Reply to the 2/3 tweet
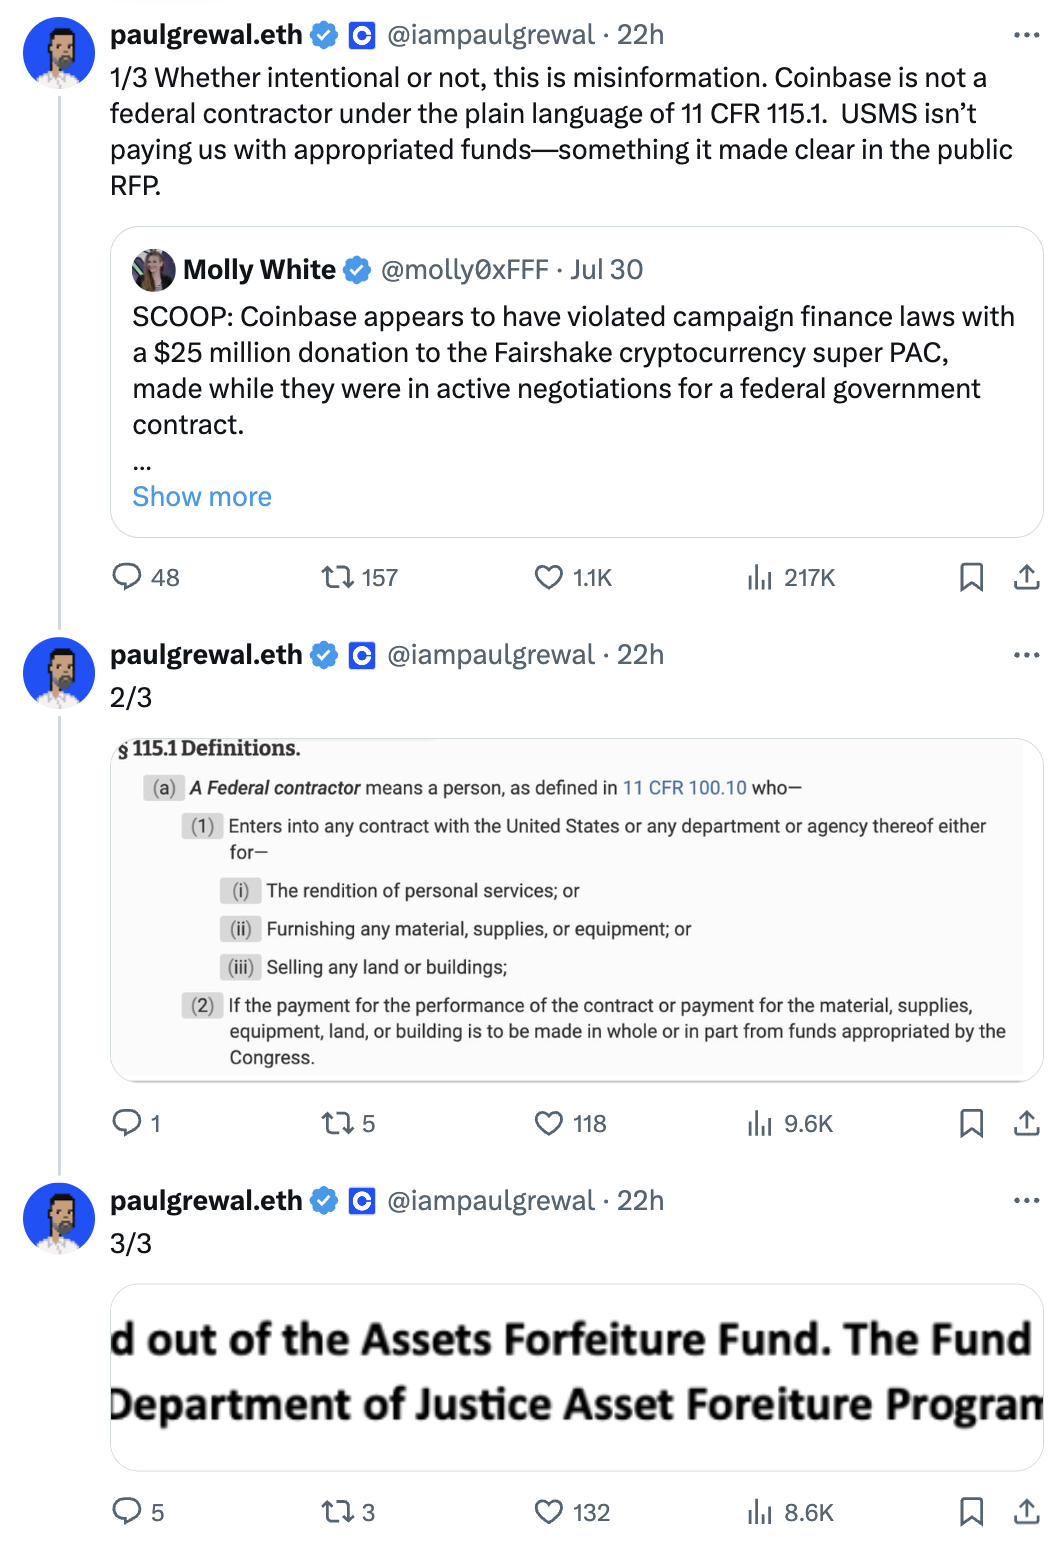Screen dimensions: 1064x1548 point(127,1123)
